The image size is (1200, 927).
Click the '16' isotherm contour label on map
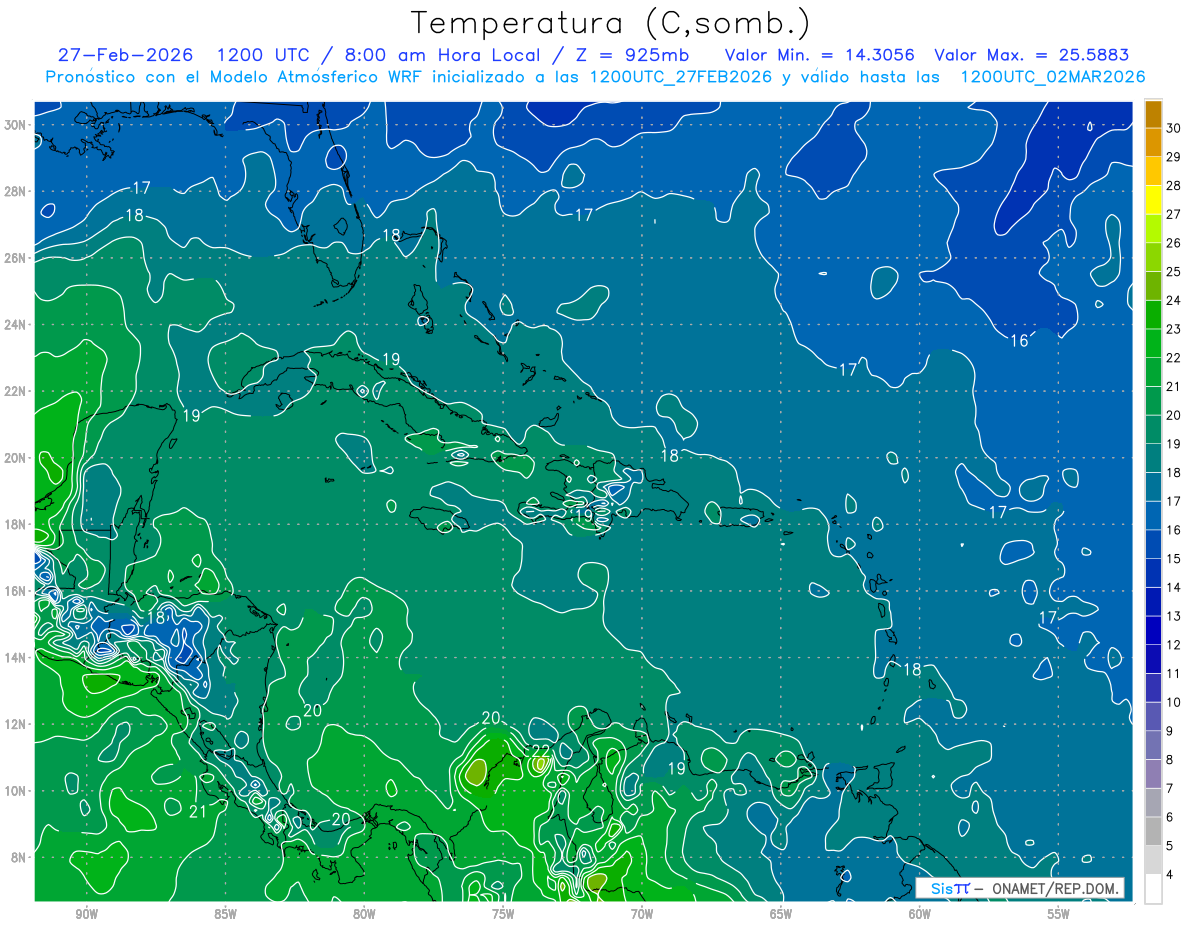click(x=1019, y=341)
